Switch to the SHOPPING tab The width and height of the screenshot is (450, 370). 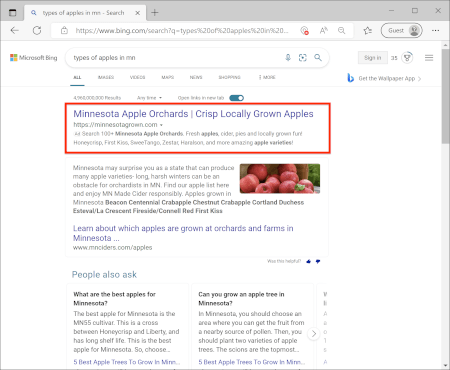[x=229, y=77]
